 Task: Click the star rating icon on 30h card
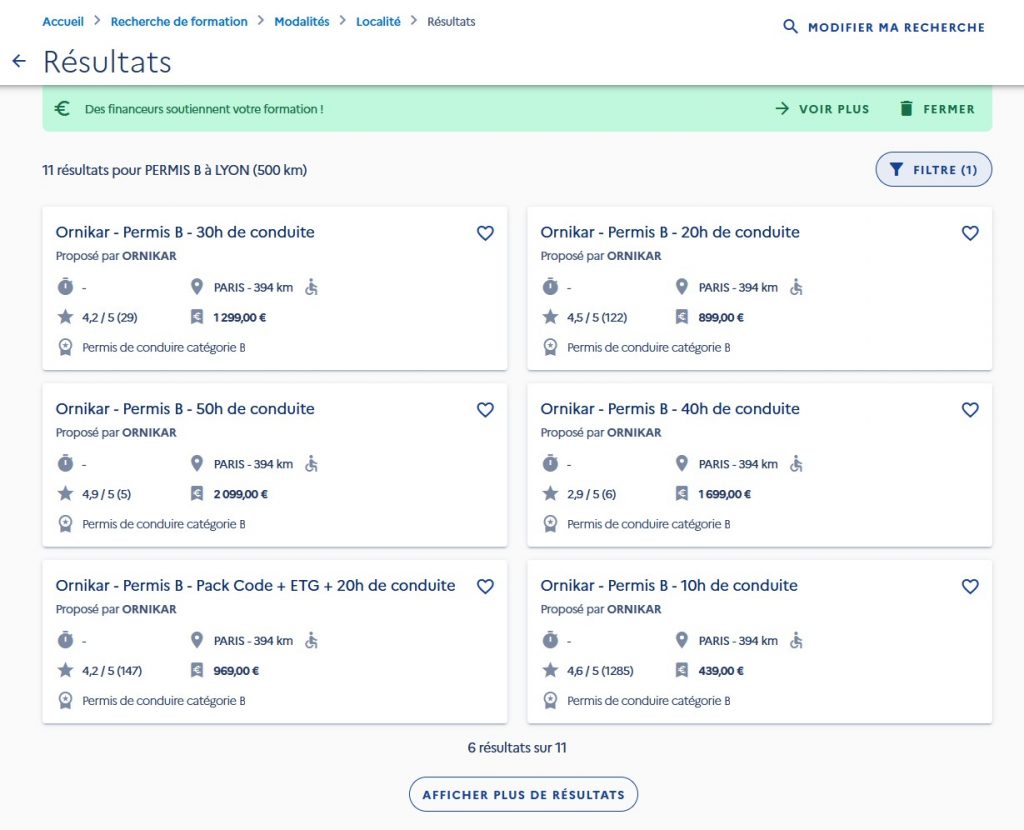point(65,317)
